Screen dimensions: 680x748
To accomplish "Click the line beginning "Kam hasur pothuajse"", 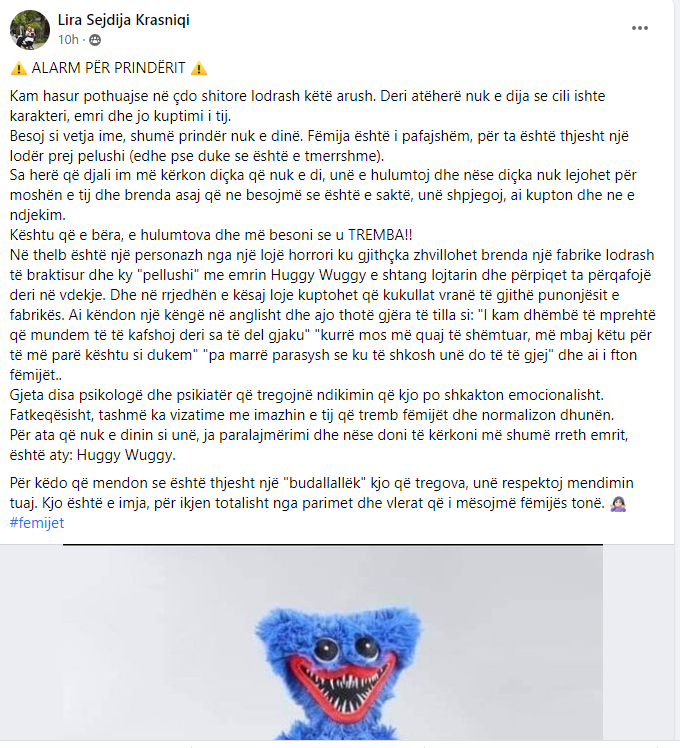I will click(307, 96).
